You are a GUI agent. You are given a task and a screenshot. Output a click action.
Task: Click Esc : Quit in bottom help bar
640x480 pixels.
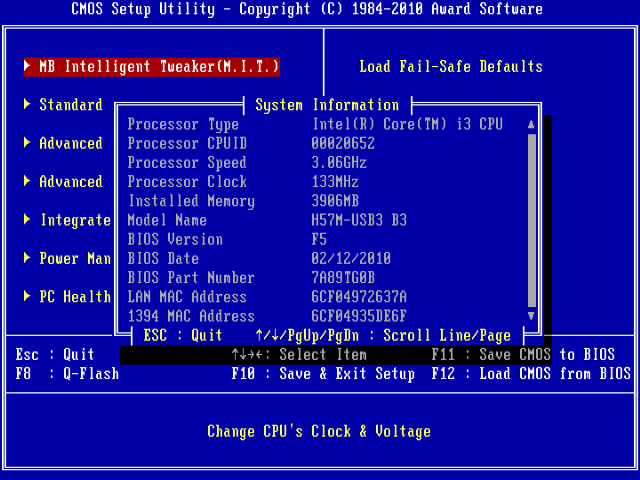55,354
